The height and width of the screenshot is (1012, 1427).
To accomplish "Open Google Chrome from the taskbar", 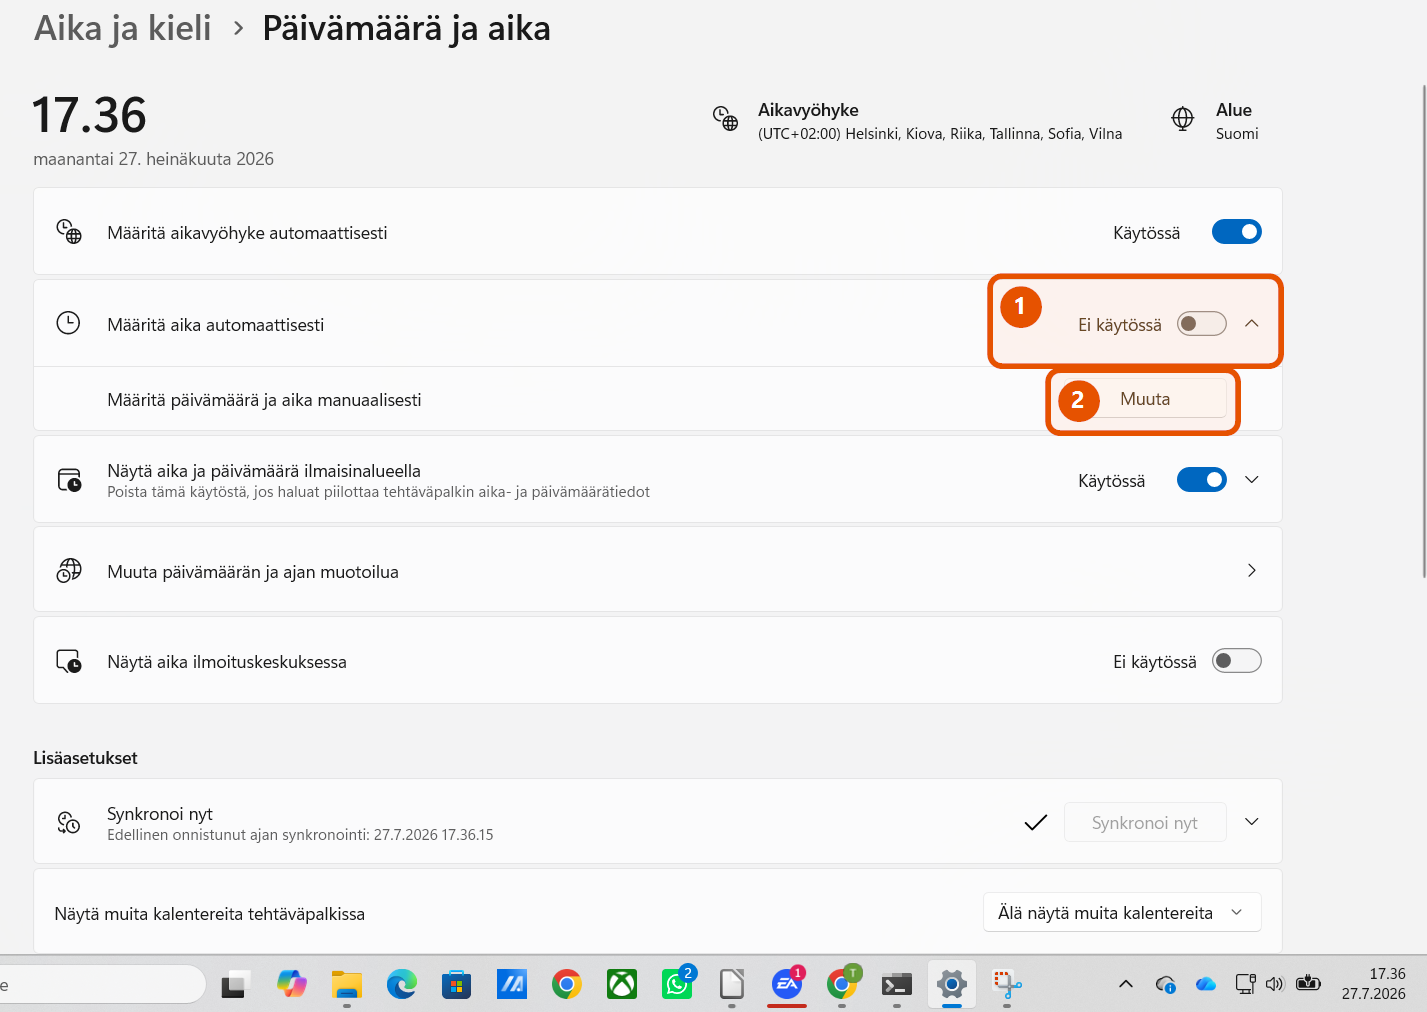I will coord(567,985).
